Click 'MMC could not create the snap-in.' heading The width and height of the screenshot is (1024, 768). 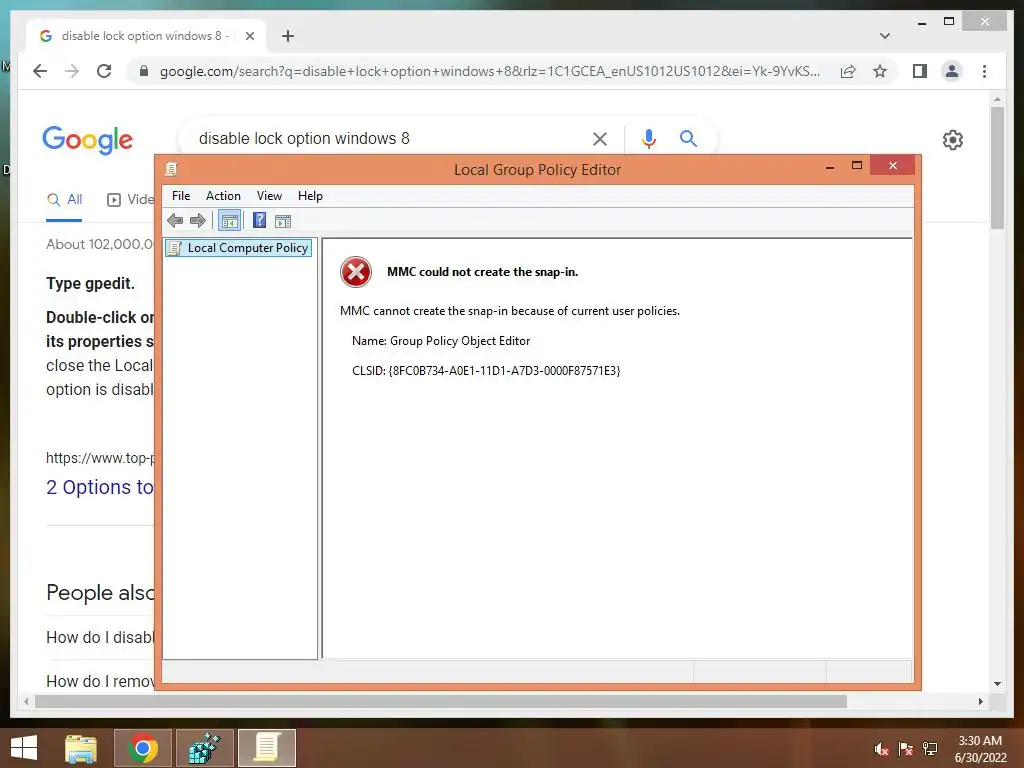pos(483,272)
